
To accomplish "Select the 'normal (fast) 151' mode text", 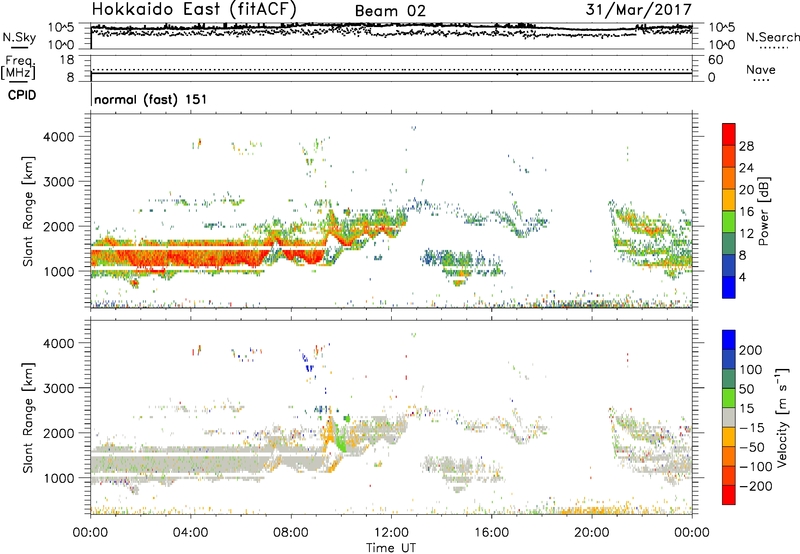I will click(151, 99).
